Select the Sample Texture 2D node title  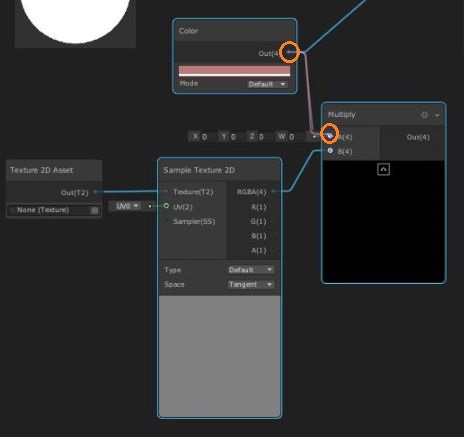(x=199, y=170)
